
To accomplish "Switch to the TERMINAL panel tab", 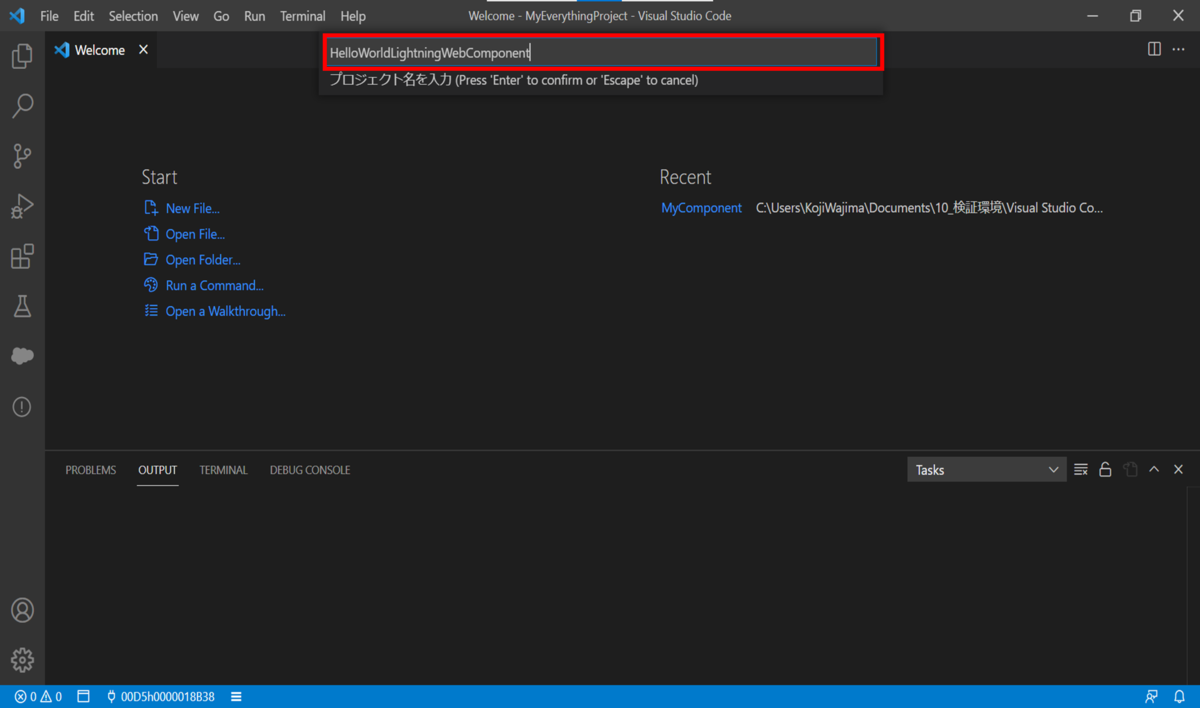I will click(223, 470).
